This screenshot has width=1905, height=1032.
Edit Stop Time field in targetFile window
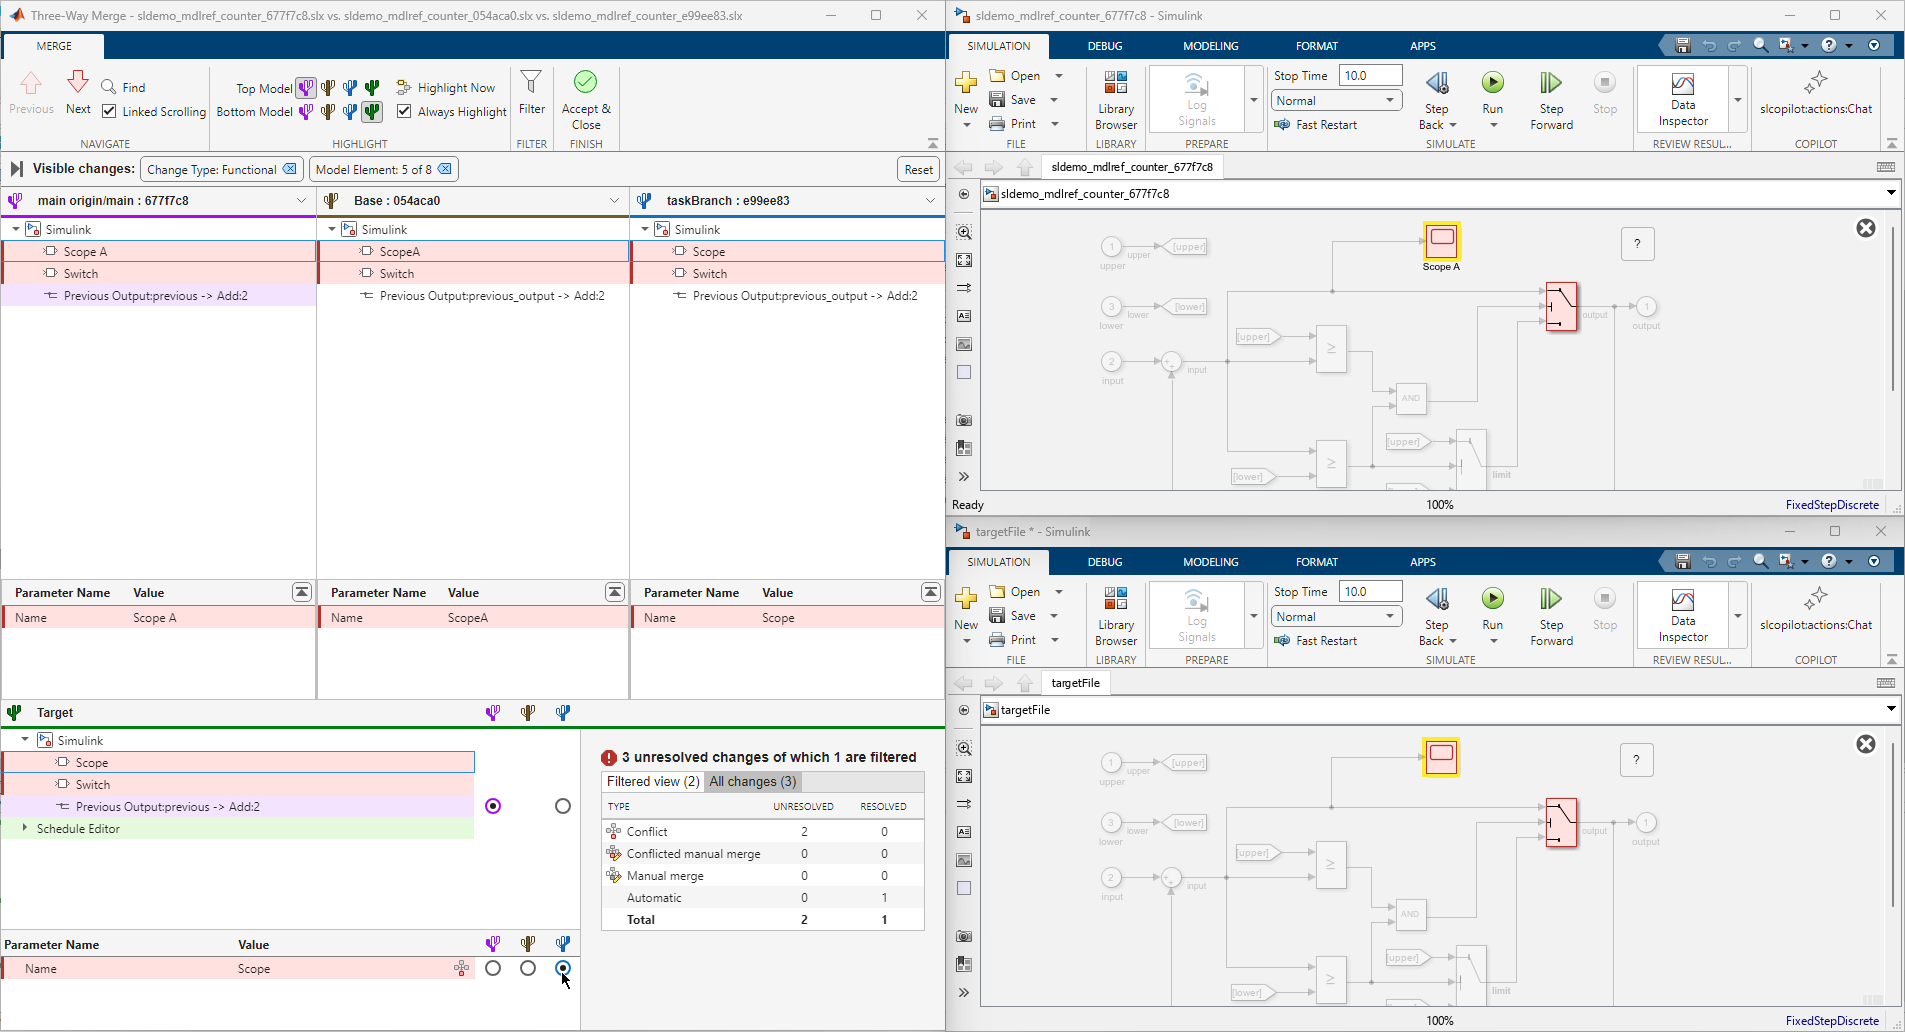[x=1370, y=592]
